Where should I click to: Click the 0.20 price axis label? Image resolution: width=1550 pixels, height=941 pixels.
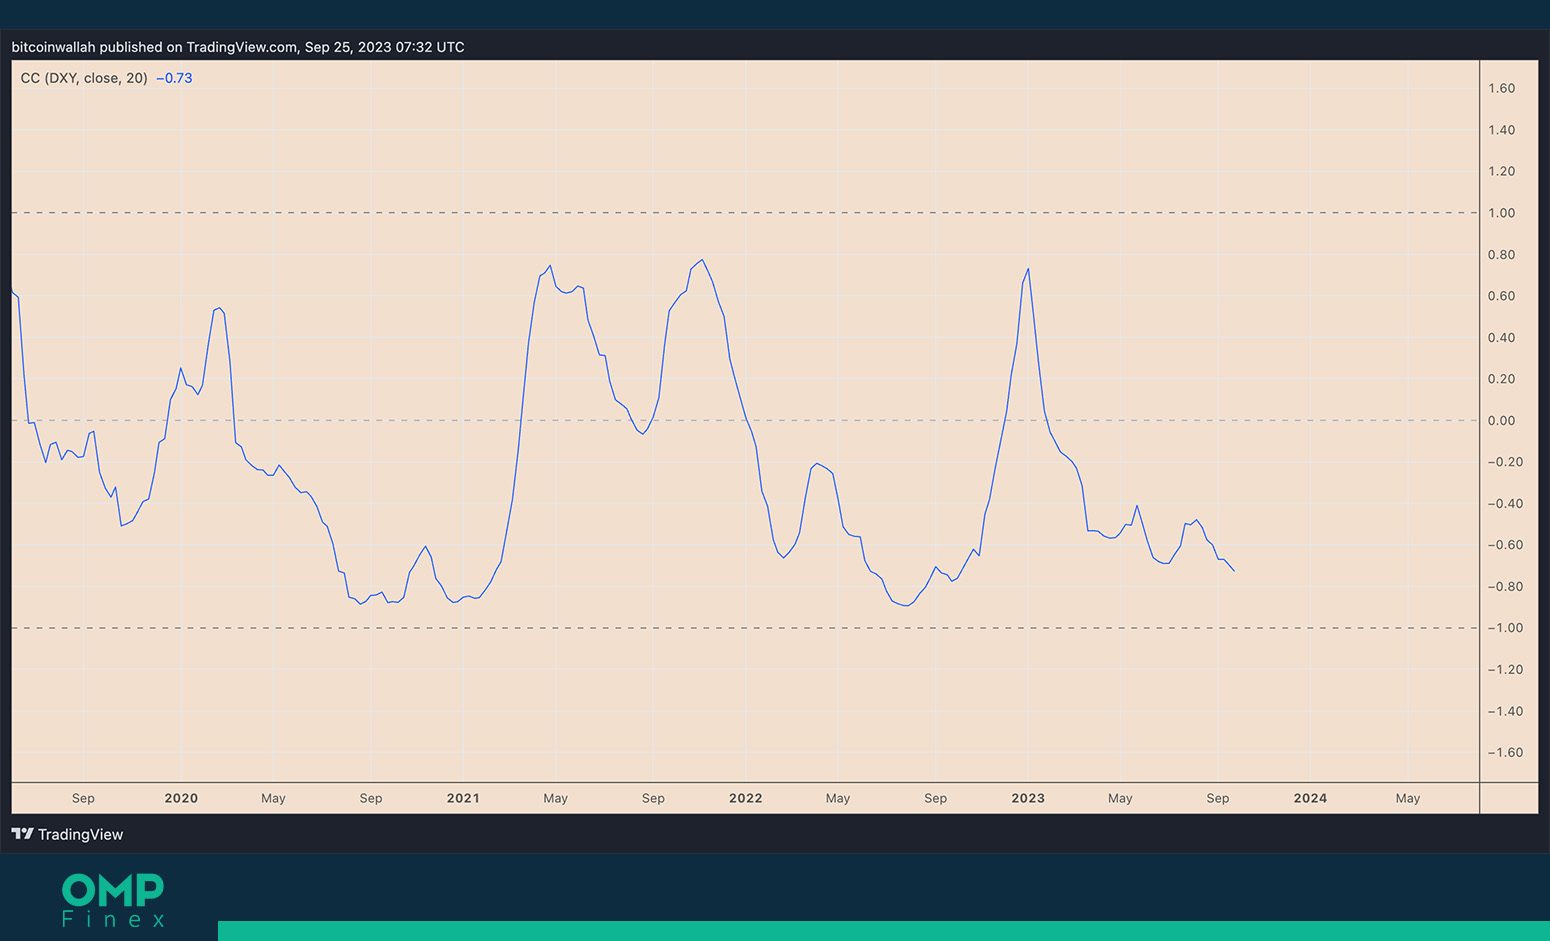tap(1501, 379)
